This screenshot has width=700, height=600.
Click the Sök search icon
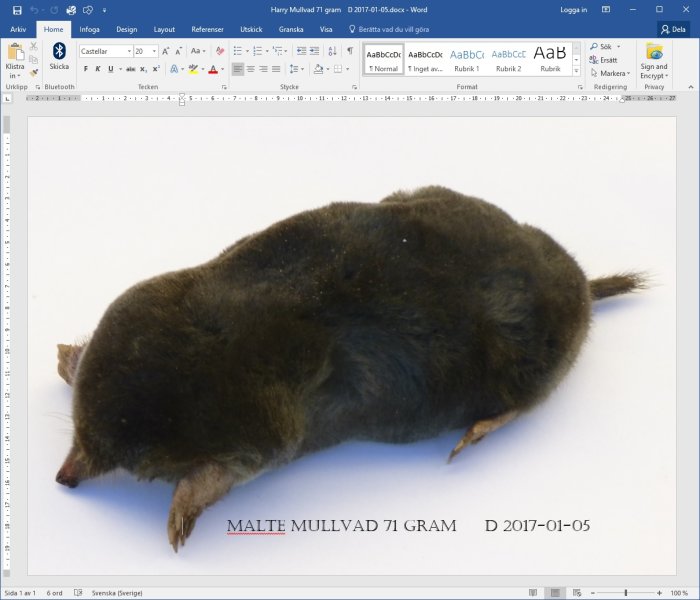click(594, 46)
